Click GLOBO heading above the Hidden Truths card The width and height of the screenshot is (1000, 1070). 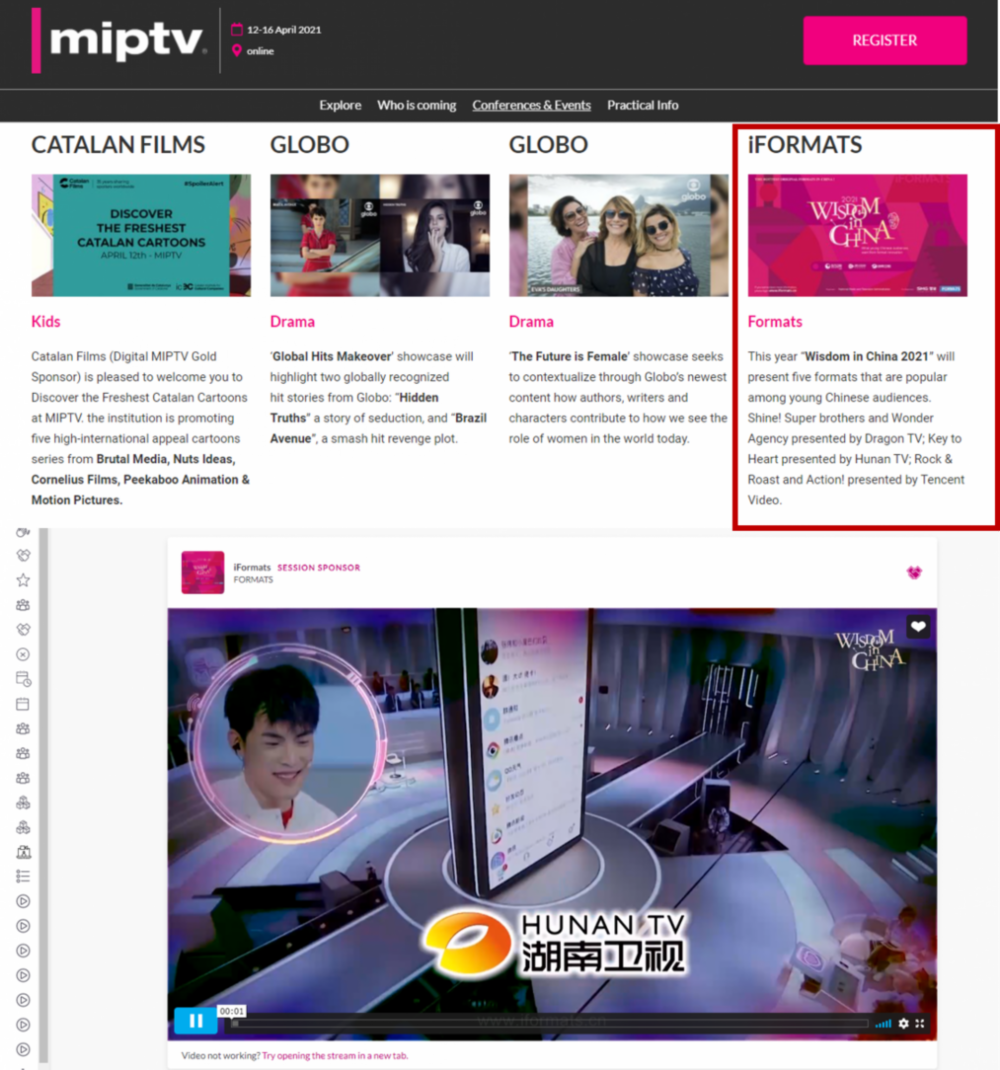[x=309, y=145]
